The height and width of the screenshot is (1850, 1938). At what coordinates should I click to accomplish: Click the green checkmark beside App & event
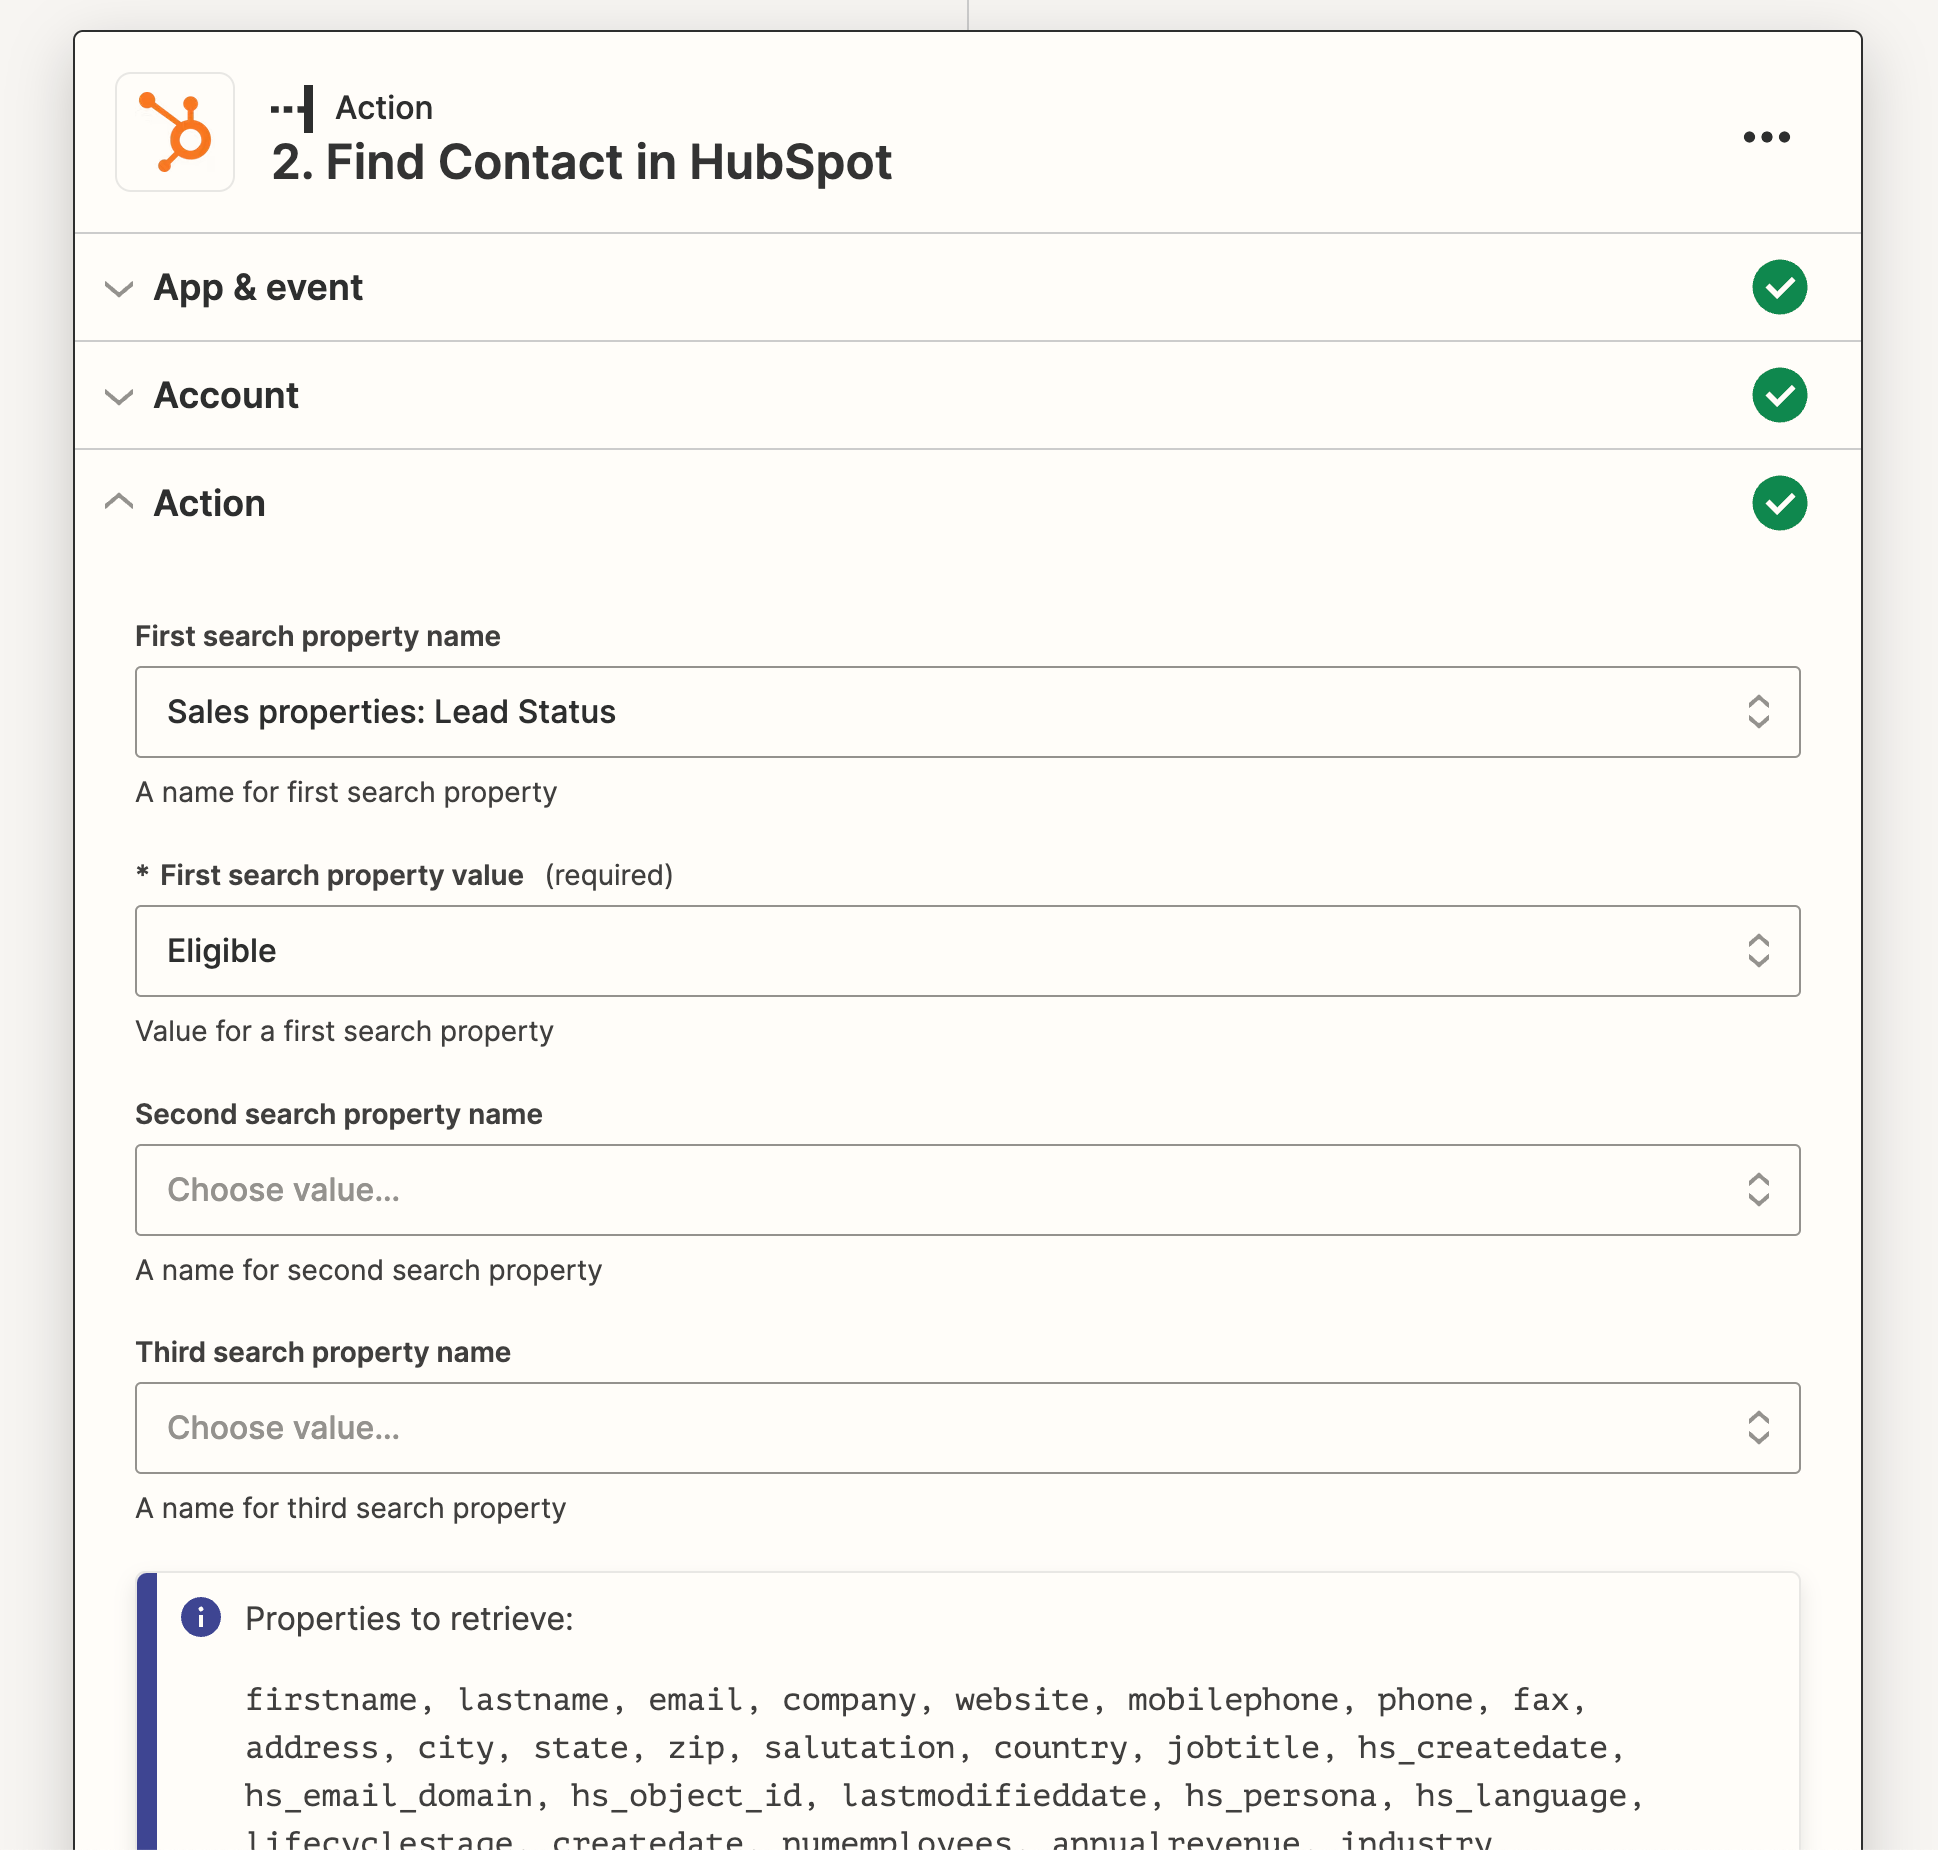click(1779, 287)
